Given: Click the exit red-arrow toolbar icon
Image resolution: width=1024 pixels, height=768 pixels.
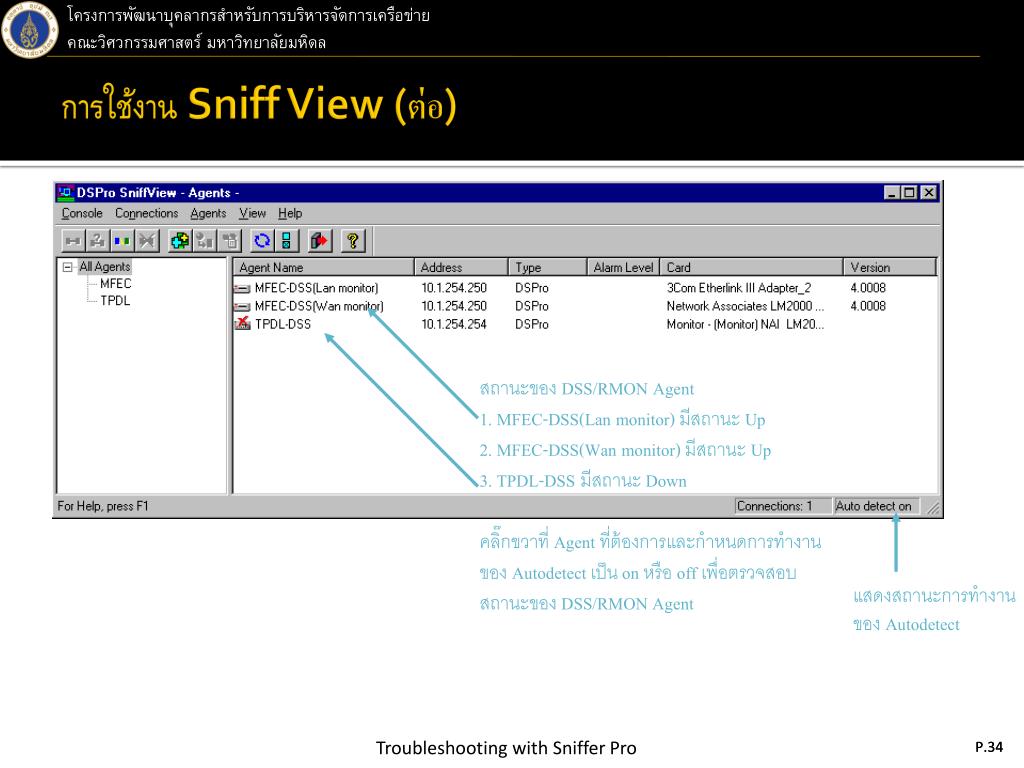Looking at the screenshot, I should click(319, 241).
